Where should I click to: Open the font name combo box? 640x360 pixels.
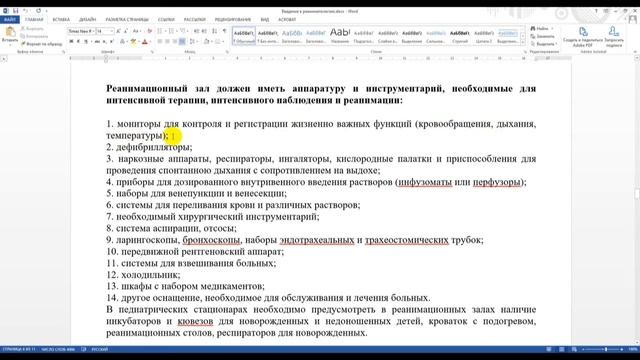click(81, 31)
